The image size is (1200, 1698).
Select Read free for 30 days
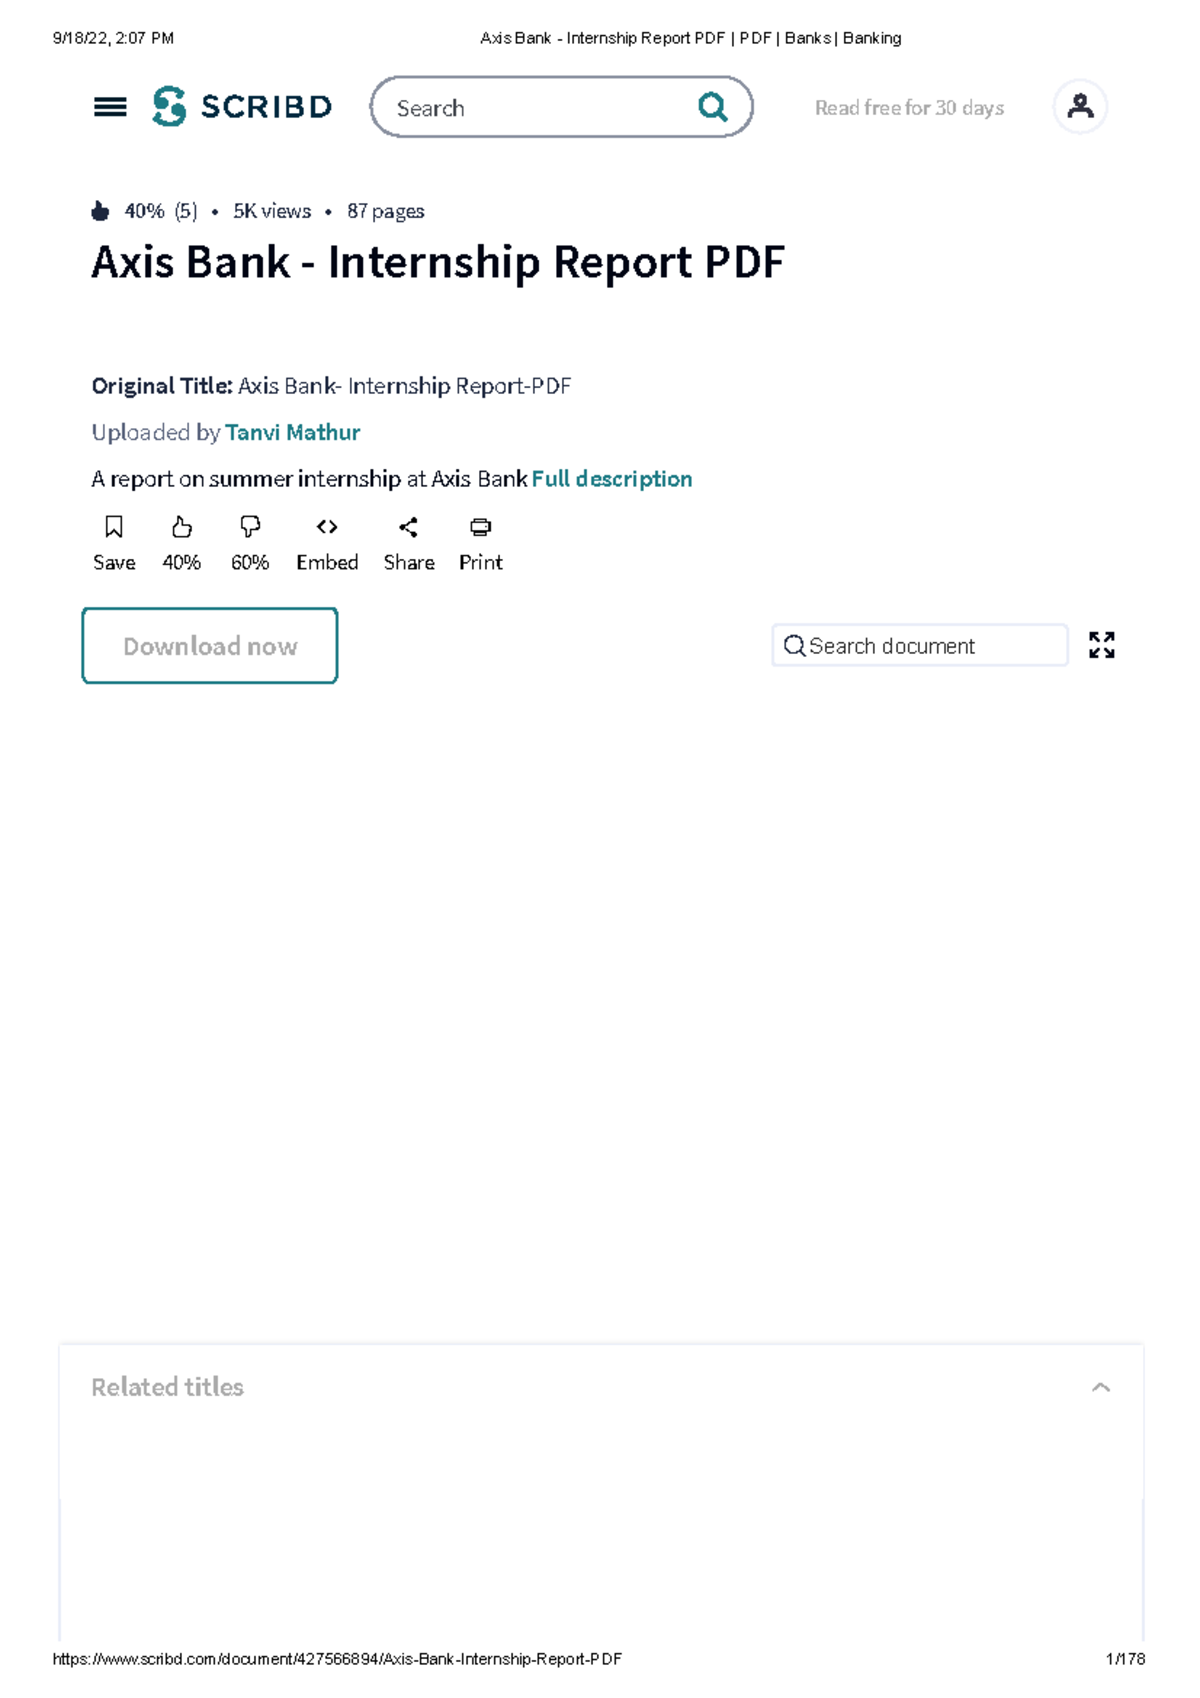pos(908,107)
